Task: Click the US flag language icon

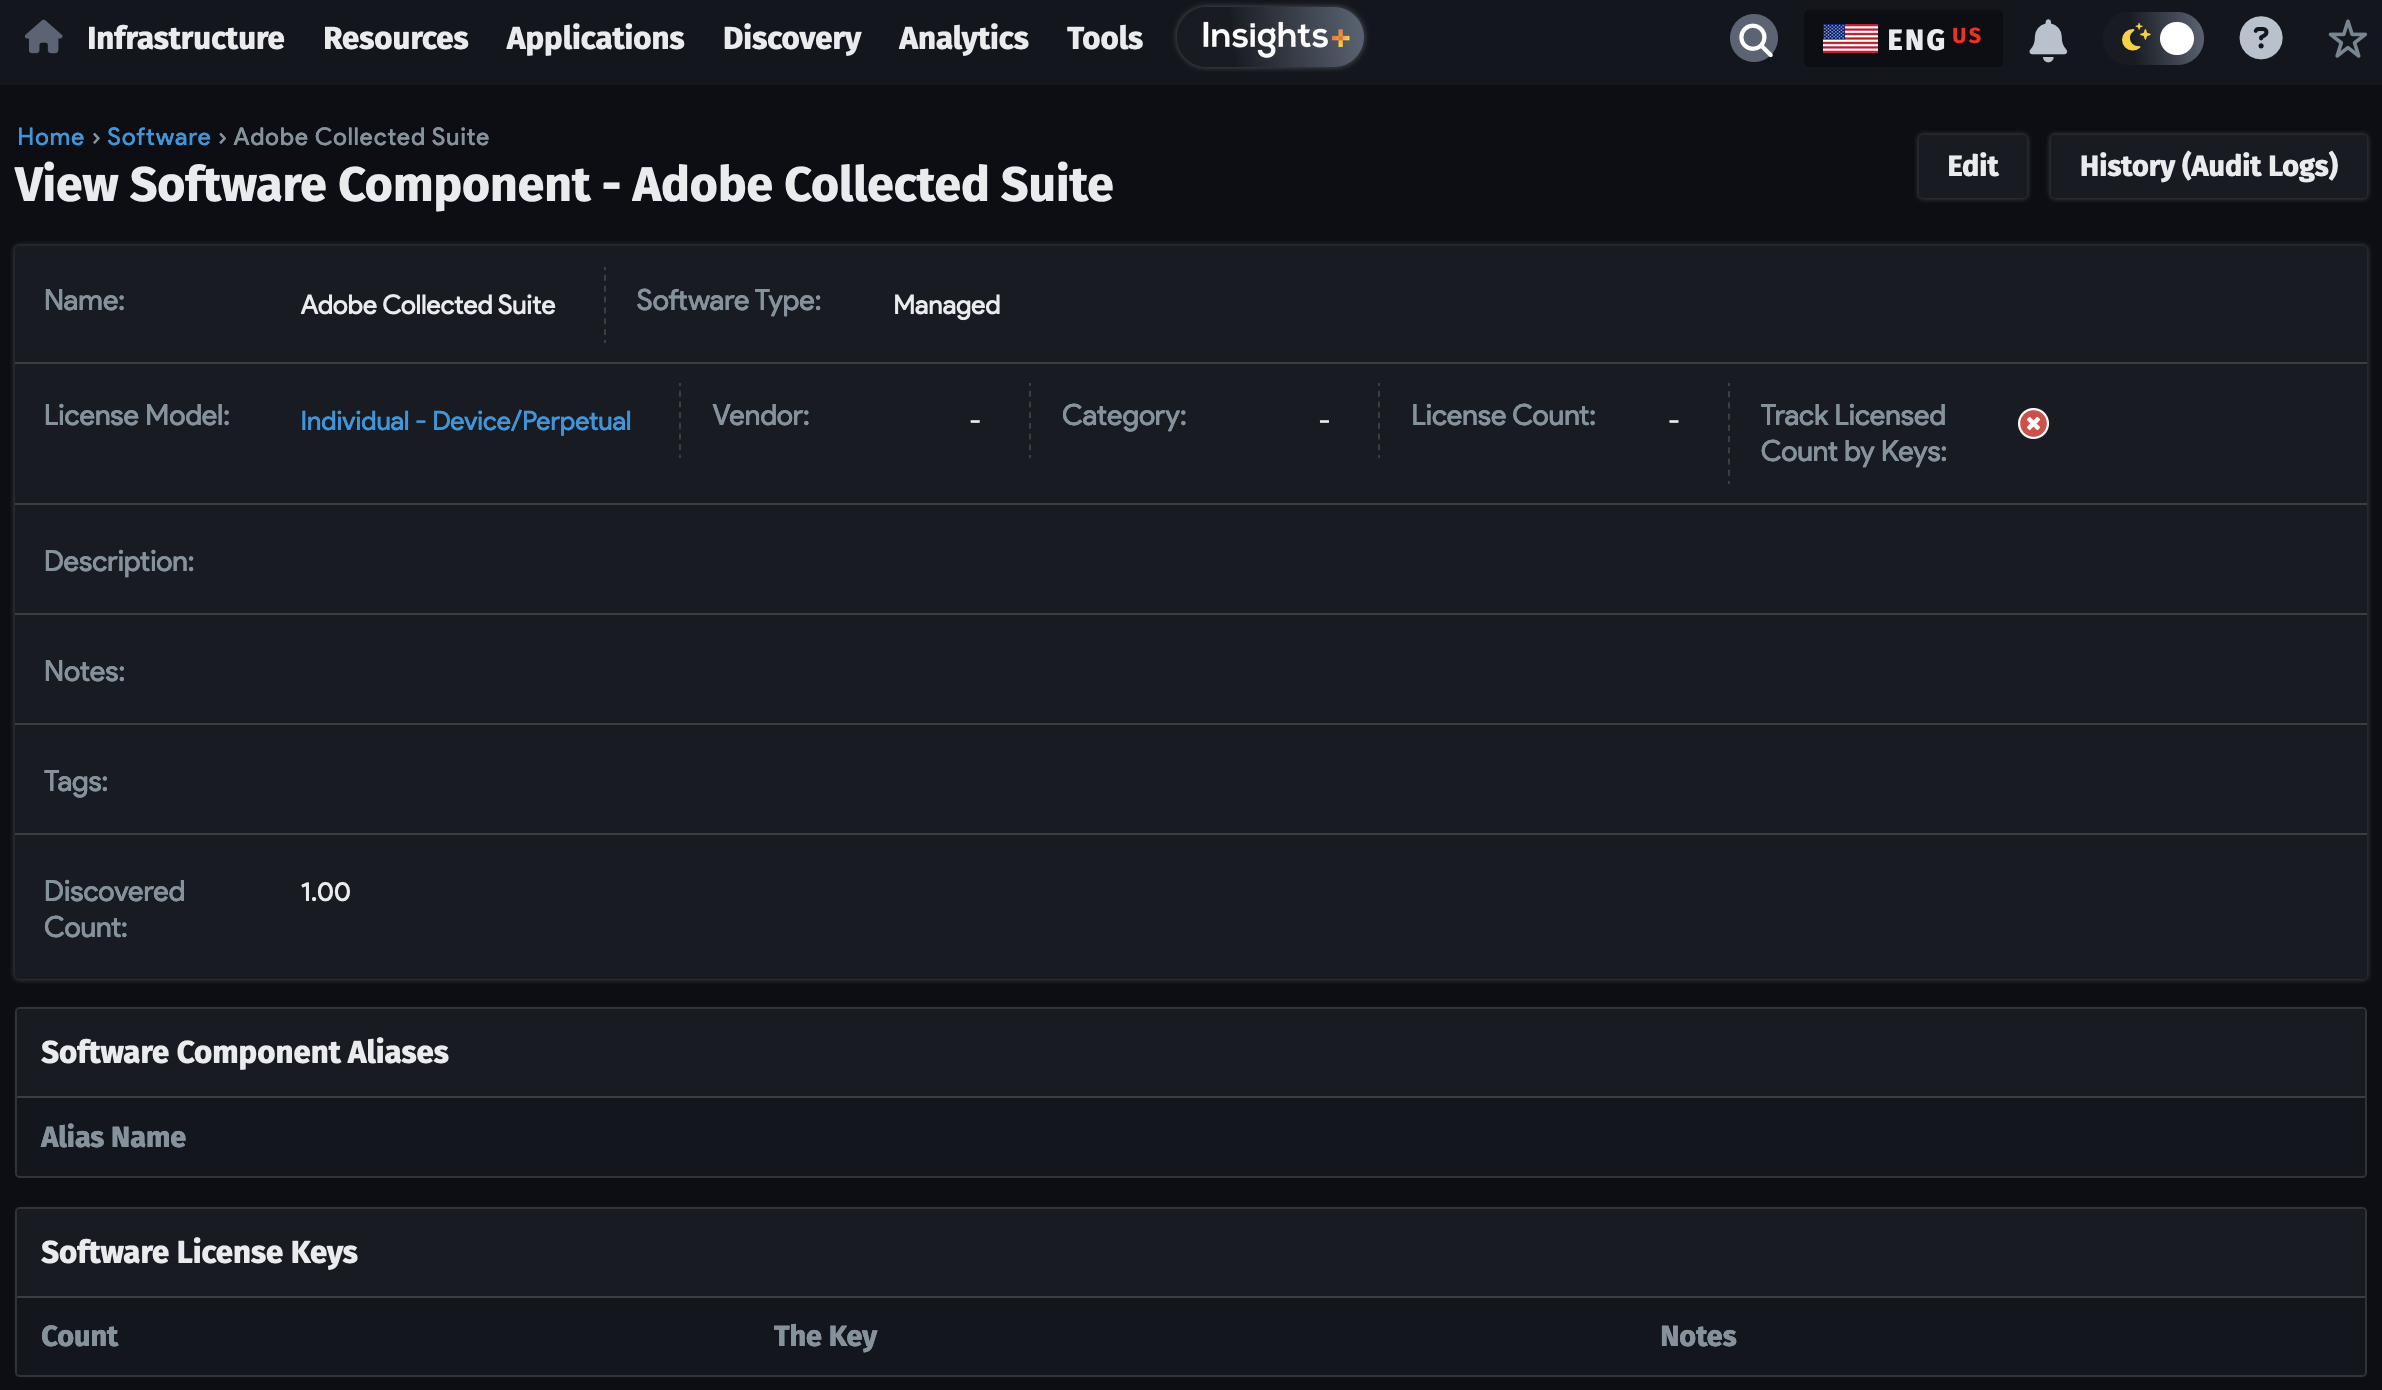Action: 1849,39
